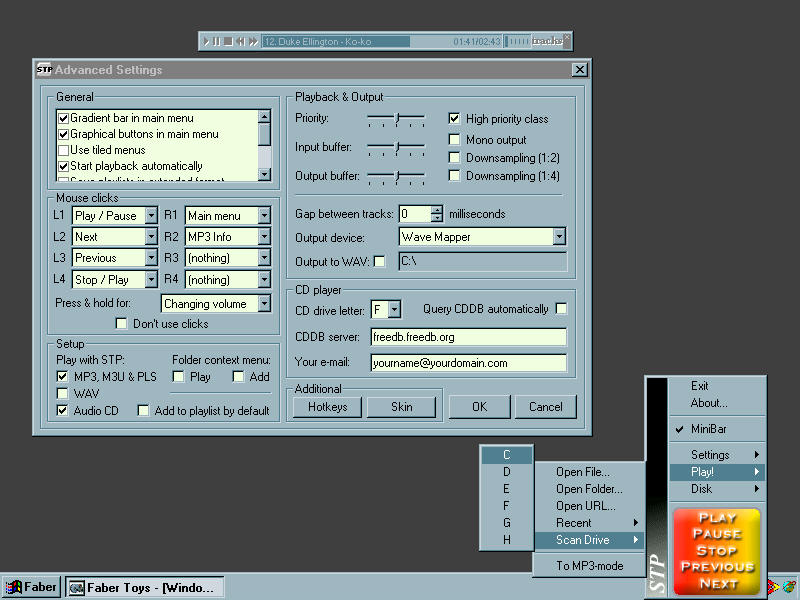Screen dimensions: 800x600
Task: Click the CDDB server text field
Action: click(x=468, y=337)
